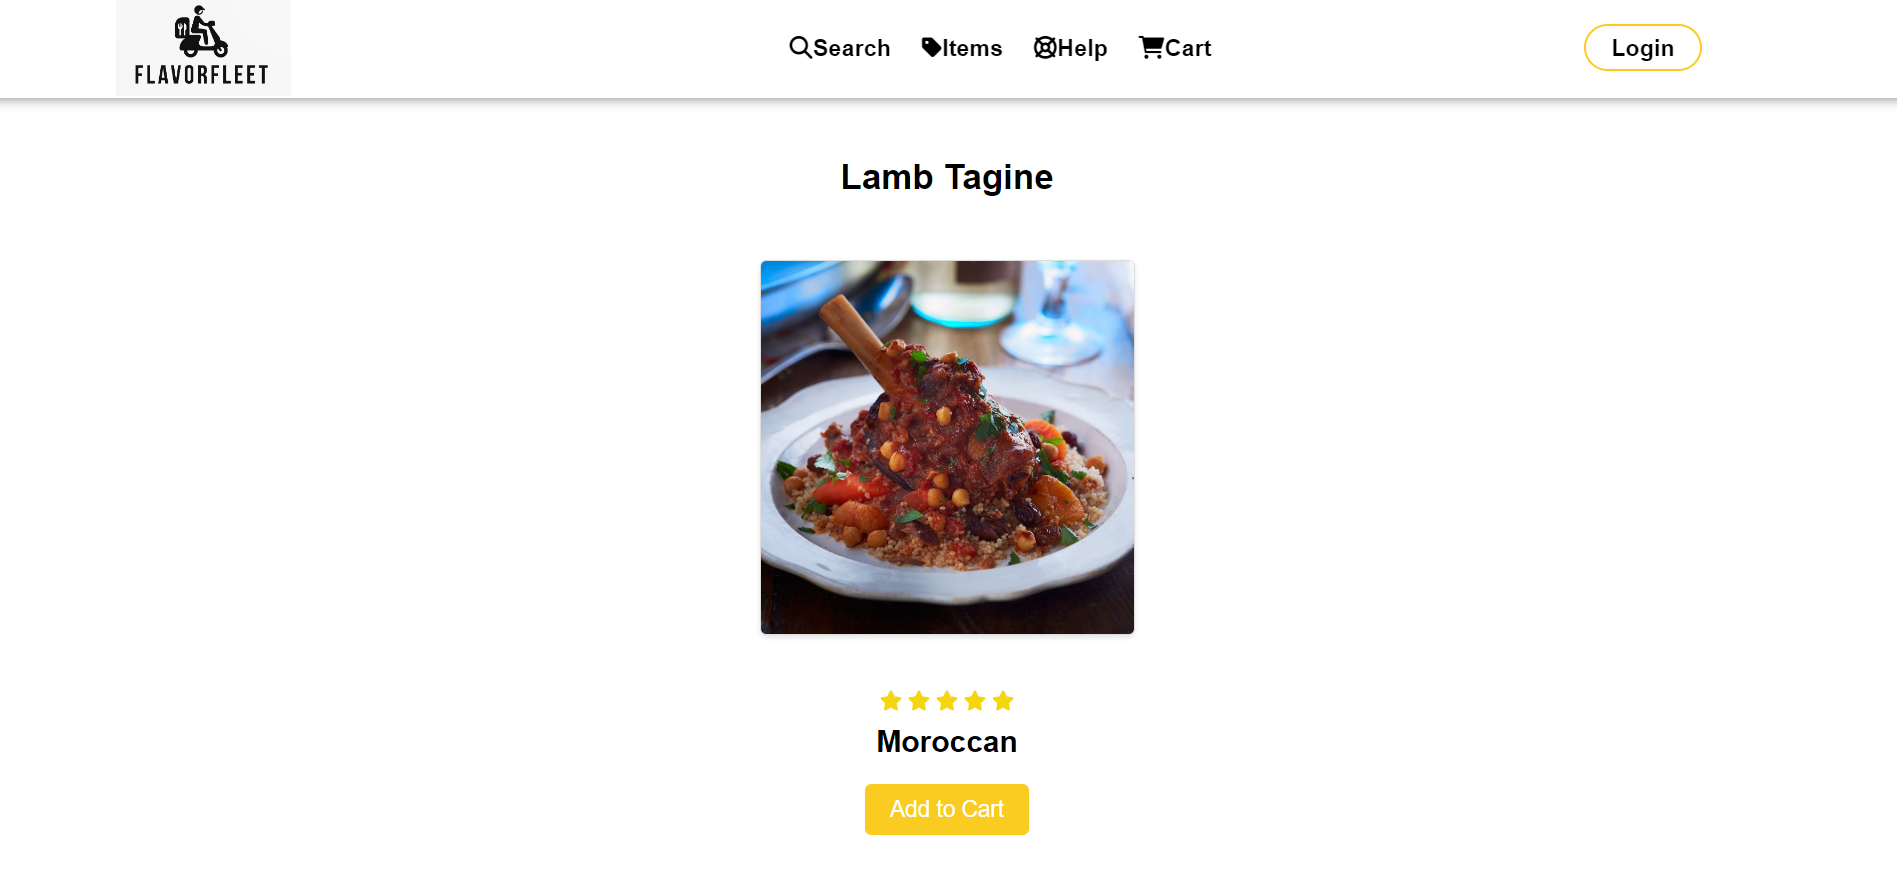Click the Lamb Tagine dish photo

pyautogui.click(x=947, y=447)
